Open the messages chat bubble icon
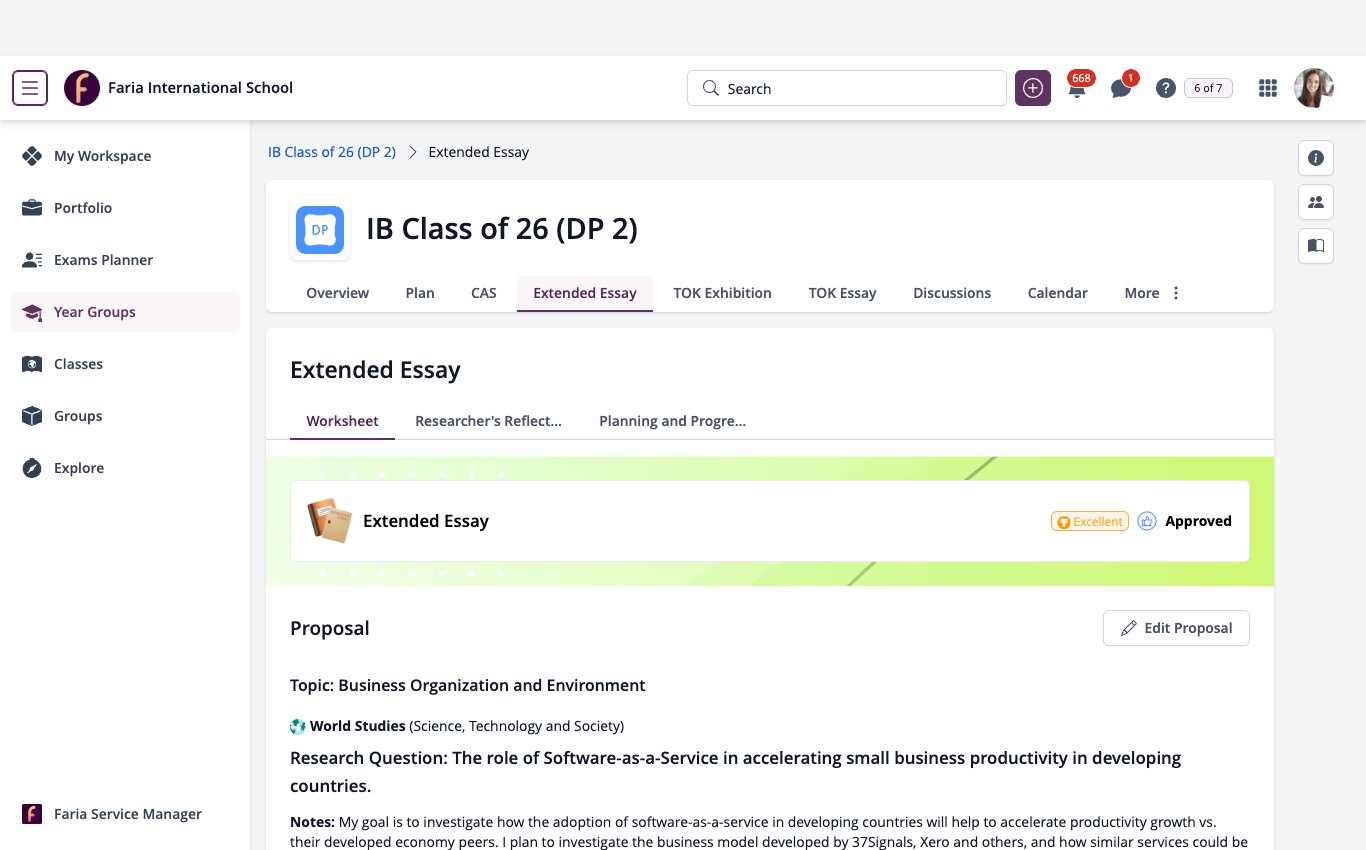Screen dimensions: 1366x850 tap(1121, 88)
